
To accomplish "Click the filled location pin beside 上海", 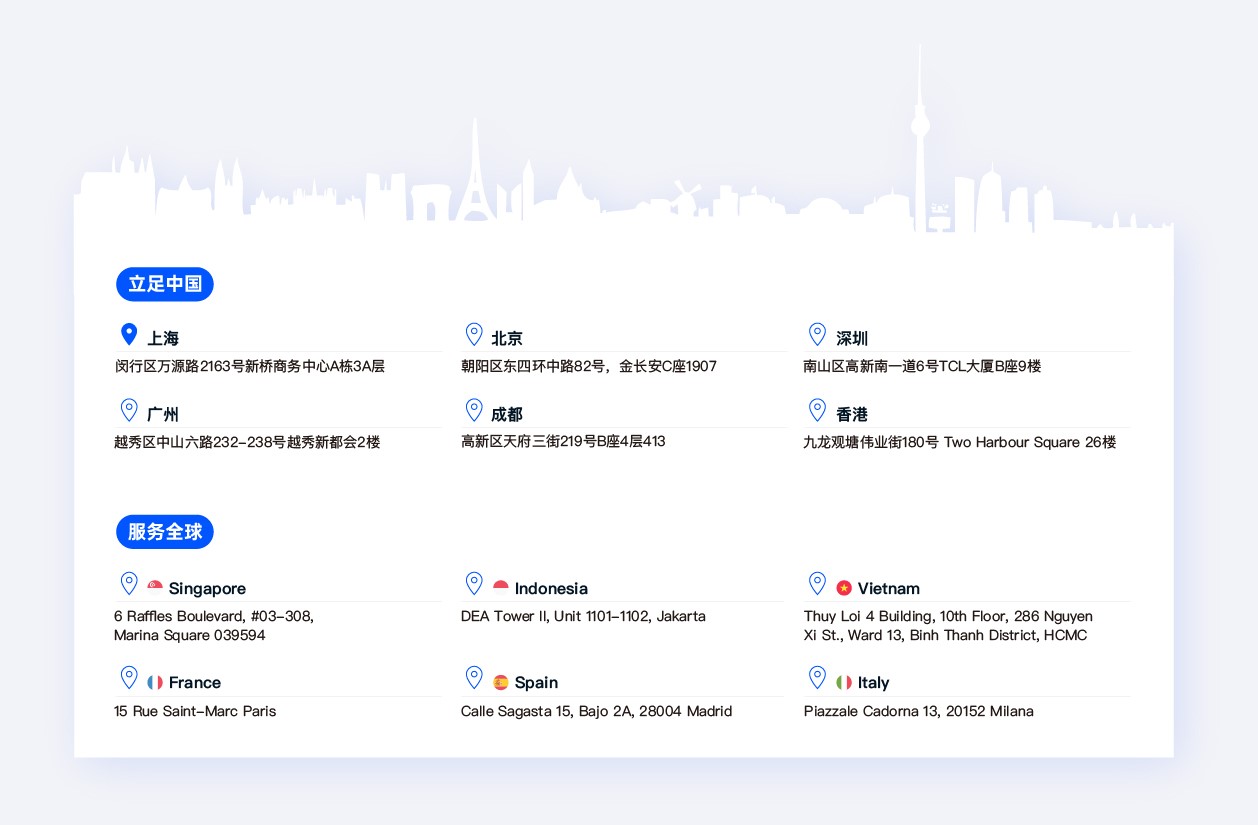I will [x=129, y=335].
